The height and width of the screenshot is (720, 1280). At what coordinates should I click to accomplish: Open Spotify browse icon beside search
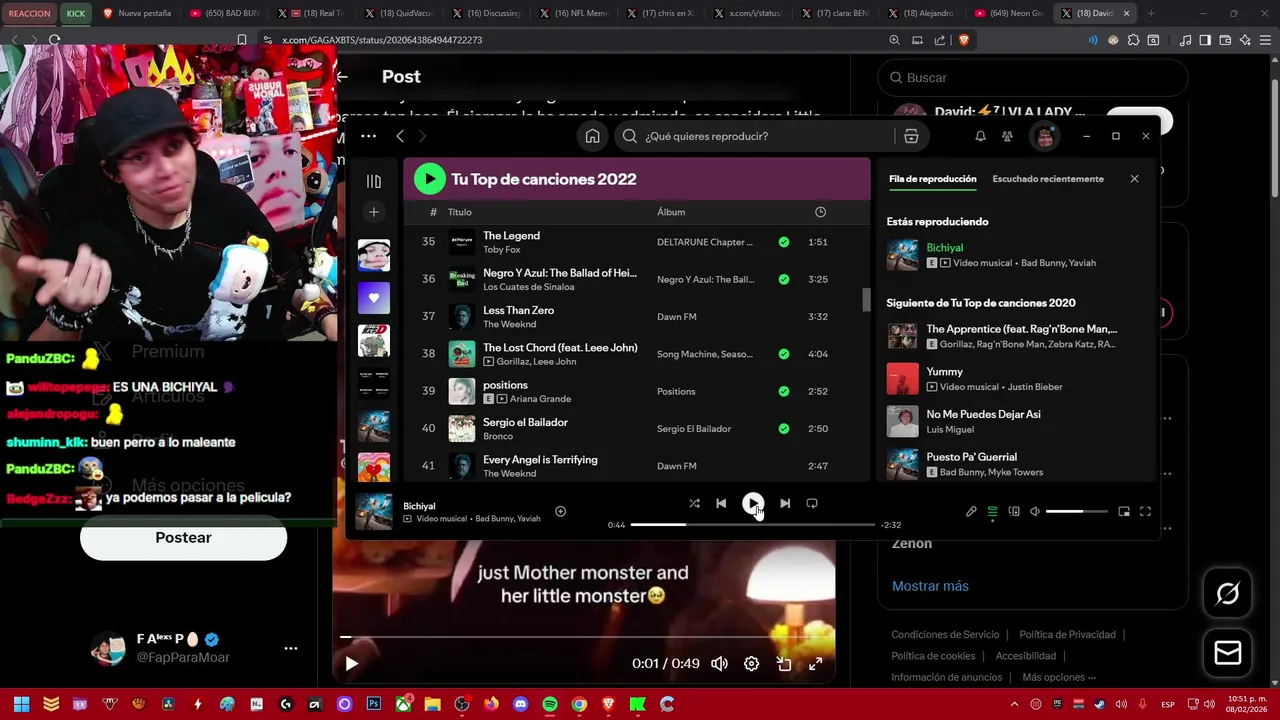tap(911, 136)
